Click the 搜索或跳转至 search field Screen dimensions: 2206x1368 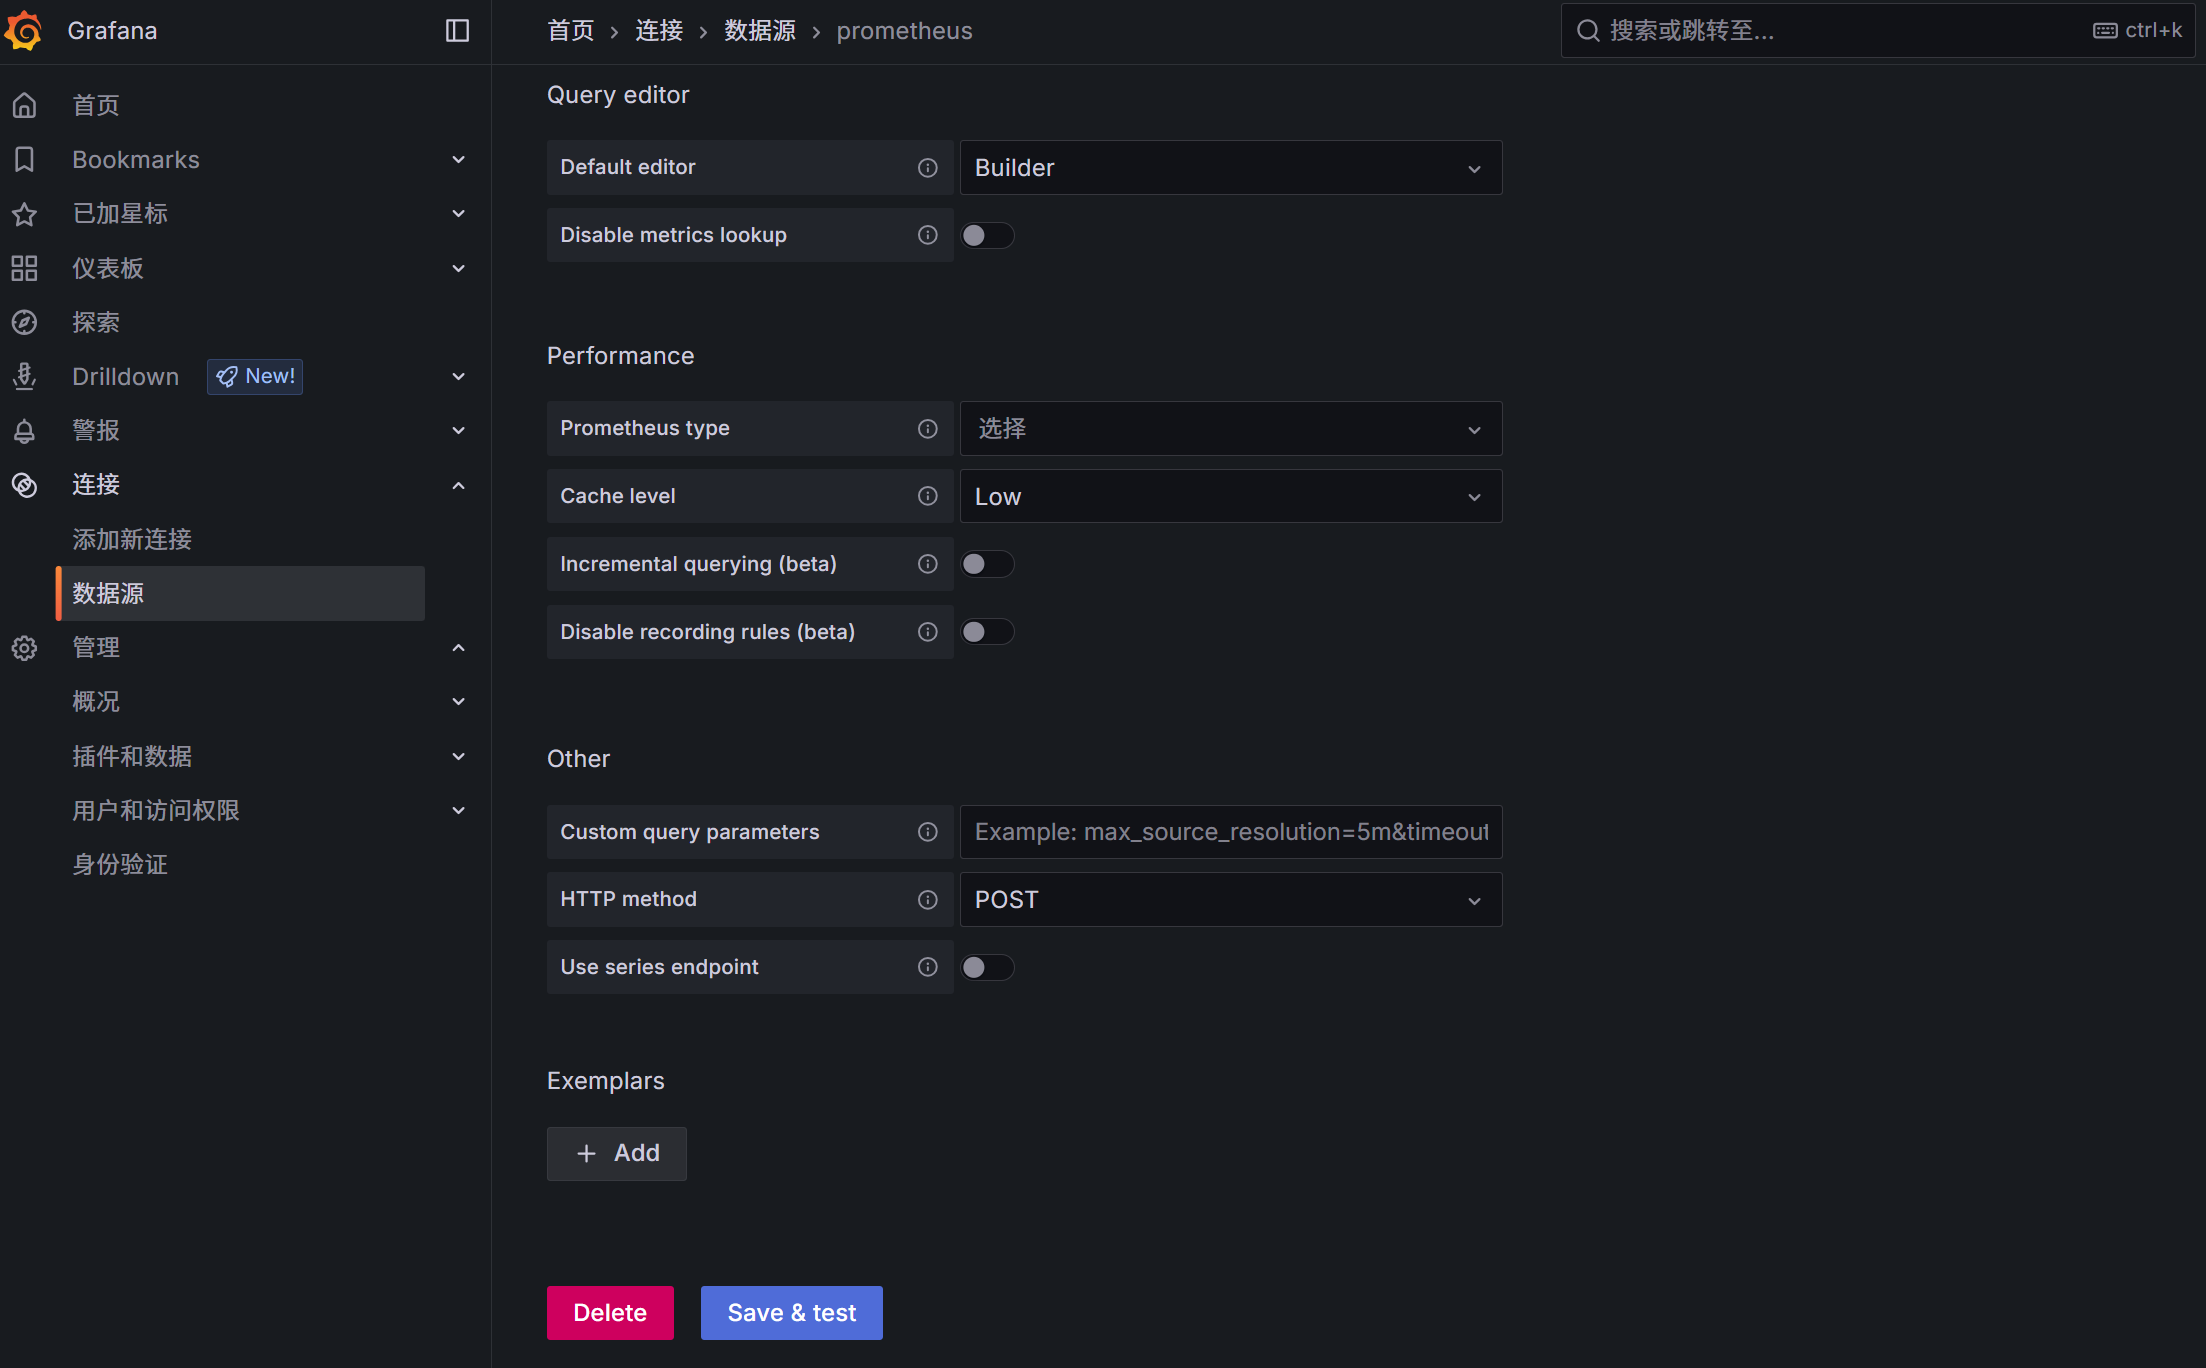[1878, 31]
